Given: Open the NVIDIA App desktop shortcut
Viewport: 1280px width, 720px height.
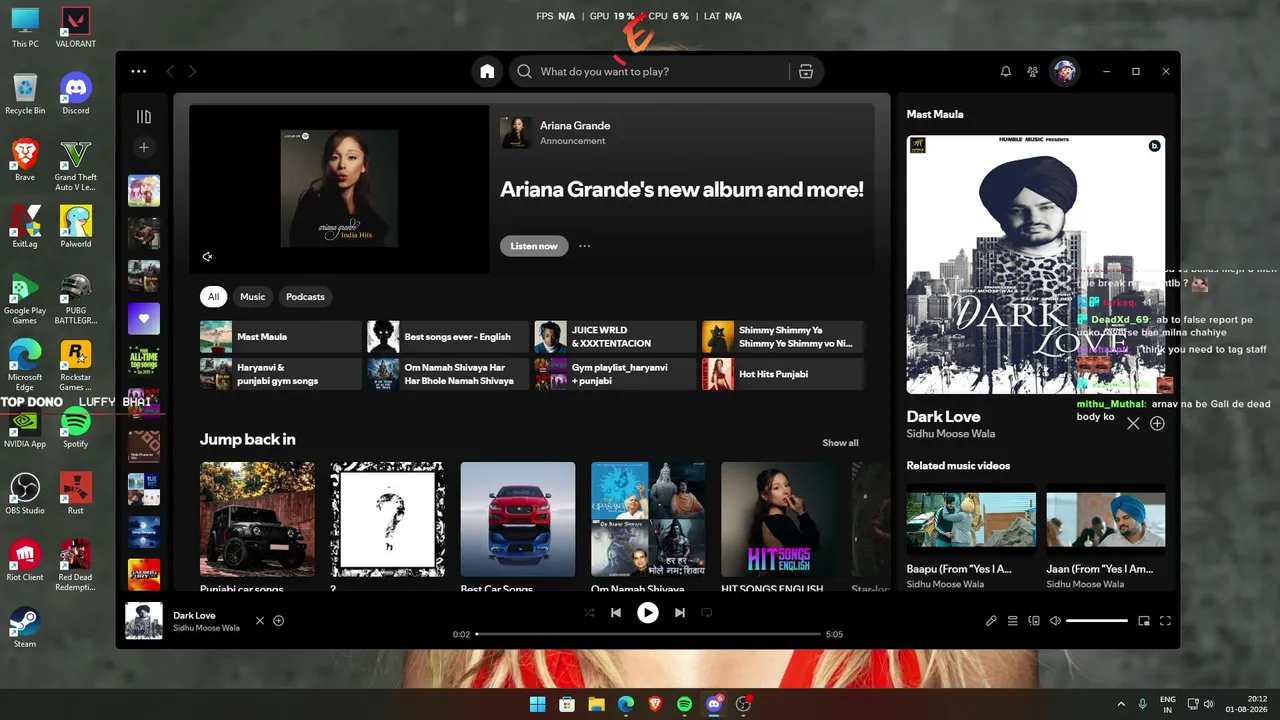Looking at the screenshot, I should pyautogui.click(x=25, y=427).
